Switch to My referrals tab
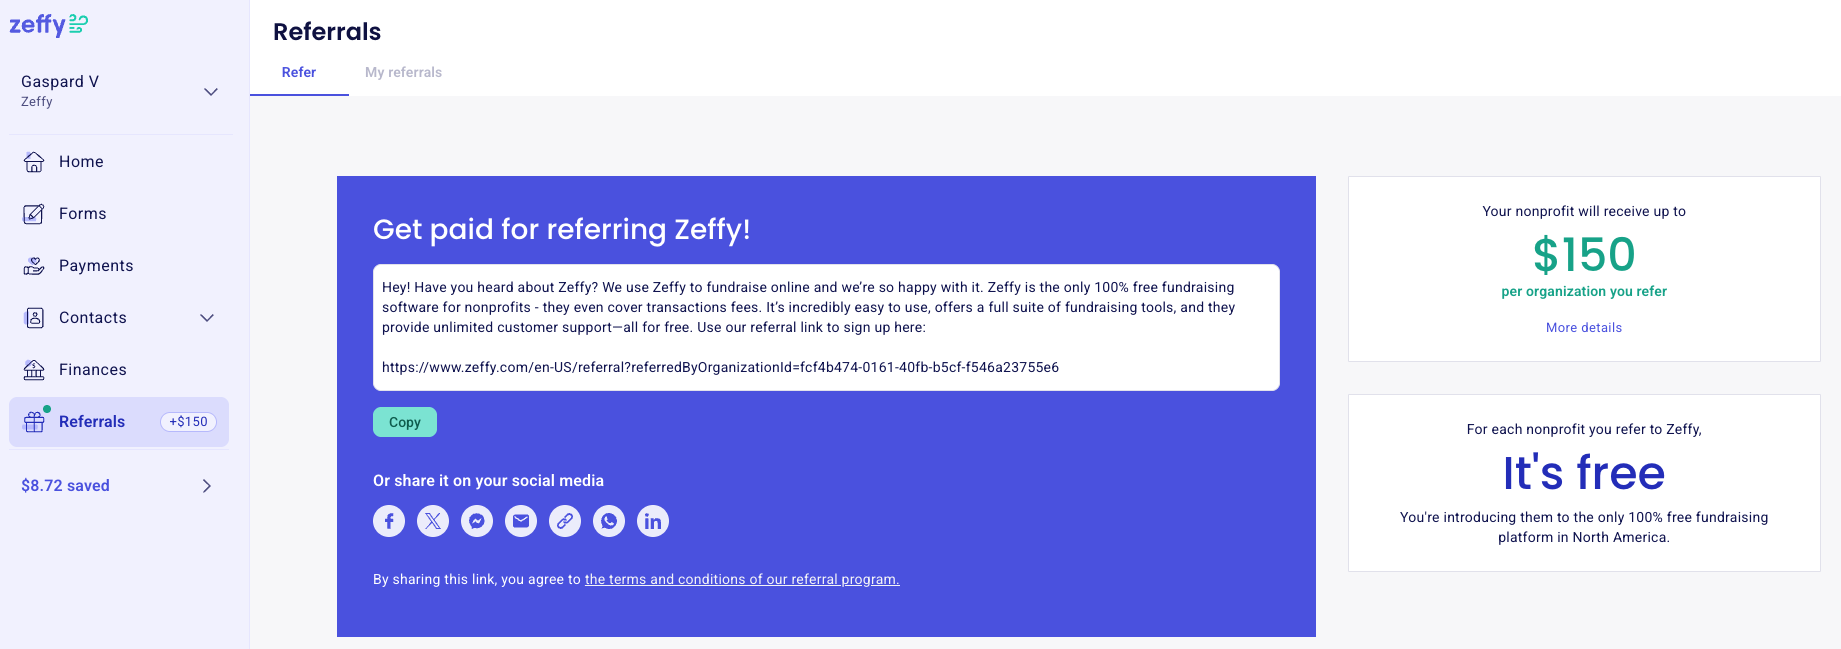 (403, 72)
